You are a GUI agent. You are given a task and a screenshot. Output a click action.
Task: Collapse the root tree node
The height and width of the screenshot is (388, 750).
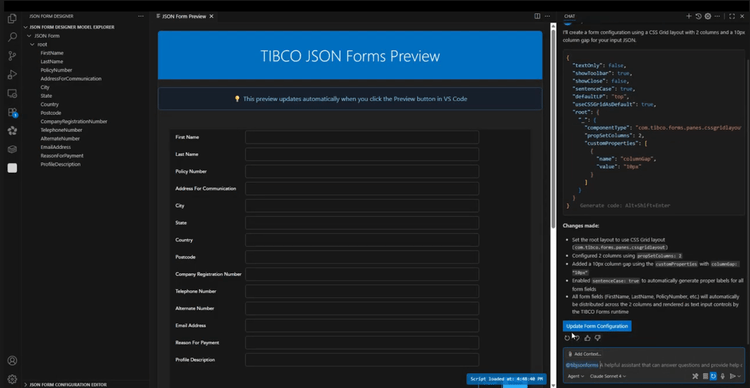tap(32, 44)
